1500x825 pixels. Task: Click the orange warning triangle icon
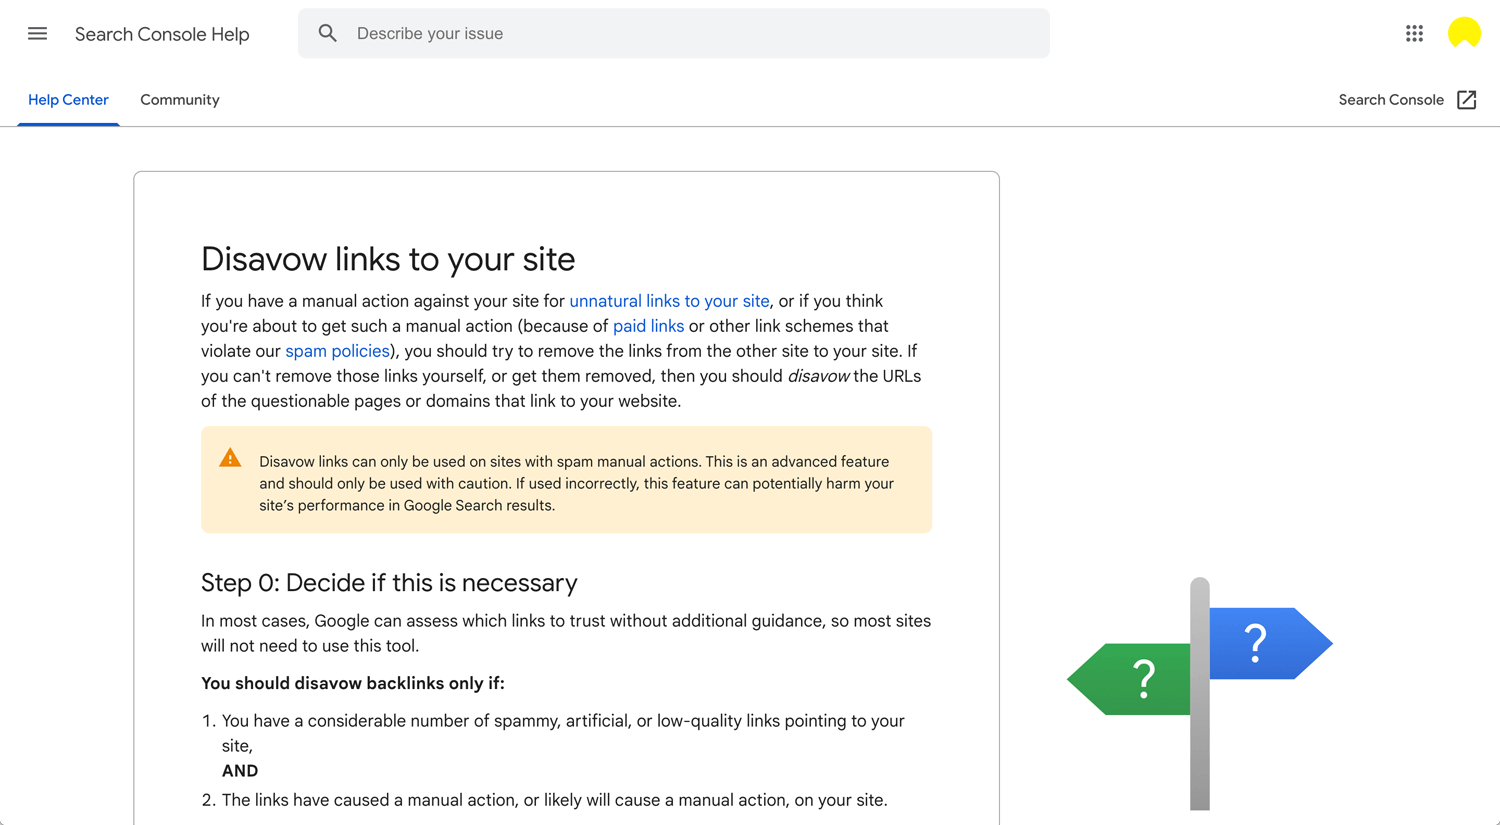(x=230, y=458)
